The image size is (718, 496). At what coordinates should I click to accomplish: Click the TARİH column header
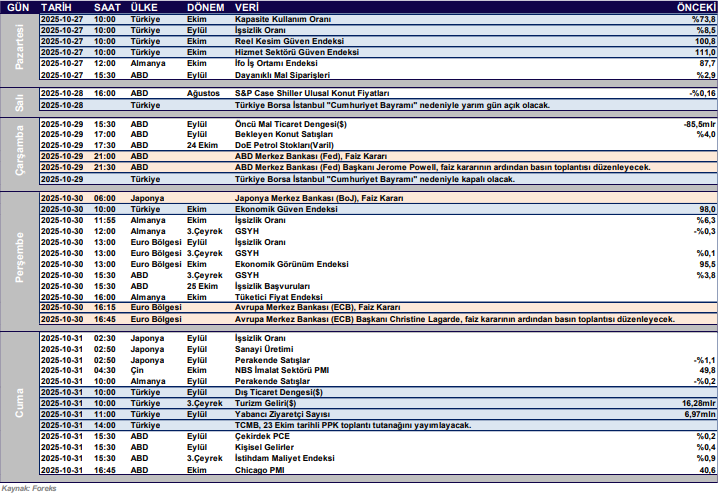coord(58,7)
